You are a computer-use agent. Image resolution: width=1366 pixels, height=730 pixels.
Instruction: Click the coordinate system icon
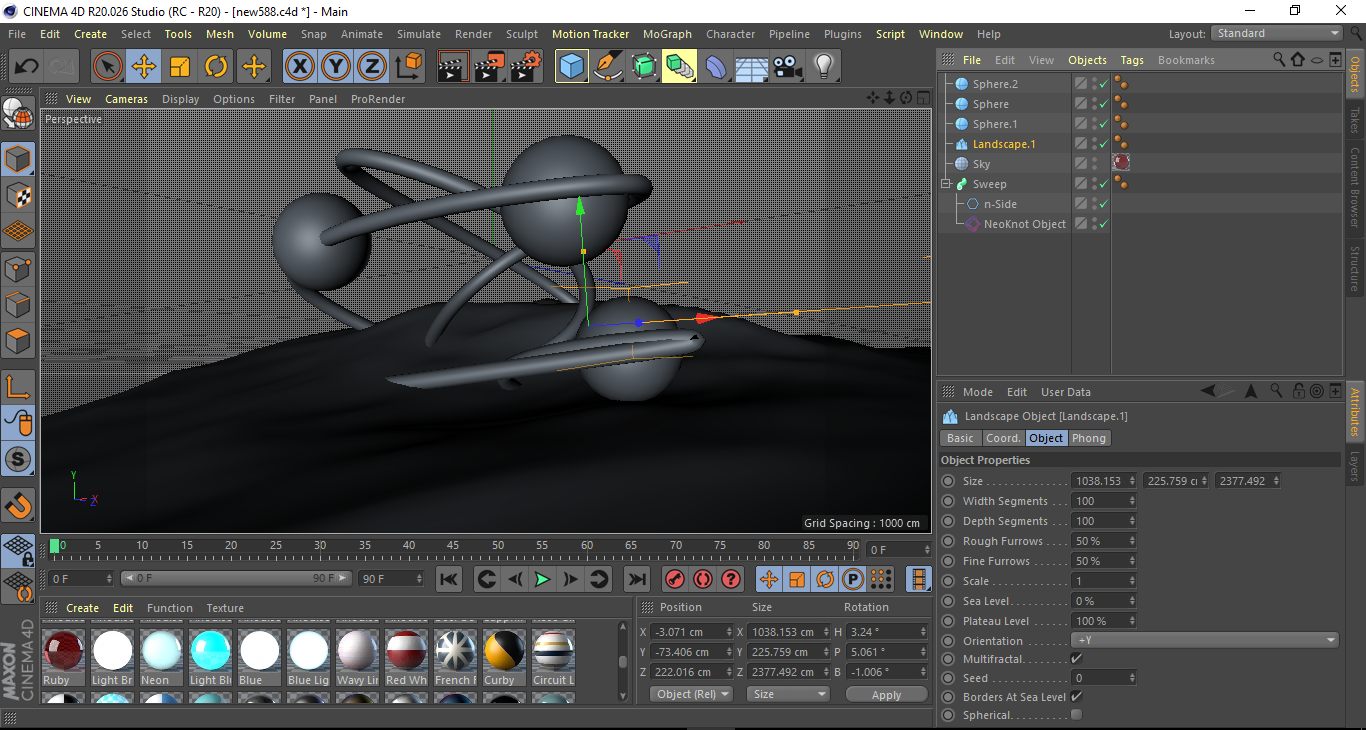(409, 67)
